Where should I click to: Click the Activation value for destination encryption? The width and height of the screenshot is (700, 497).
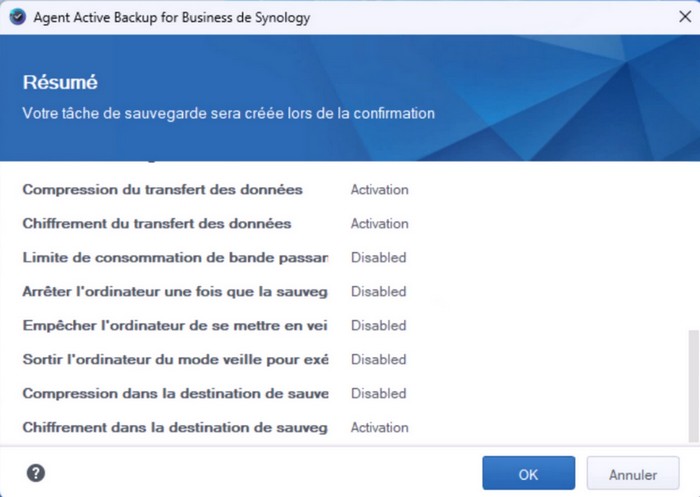[x=379, y=428]
